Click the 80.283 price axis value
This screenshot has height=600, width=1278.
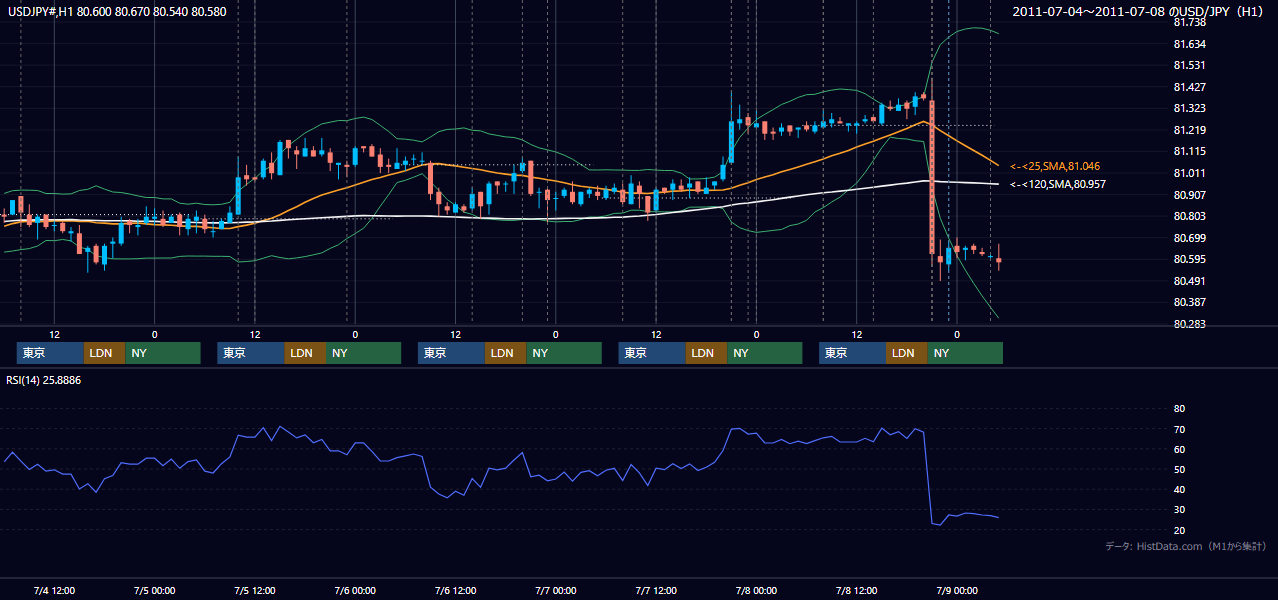[1188, 324]
